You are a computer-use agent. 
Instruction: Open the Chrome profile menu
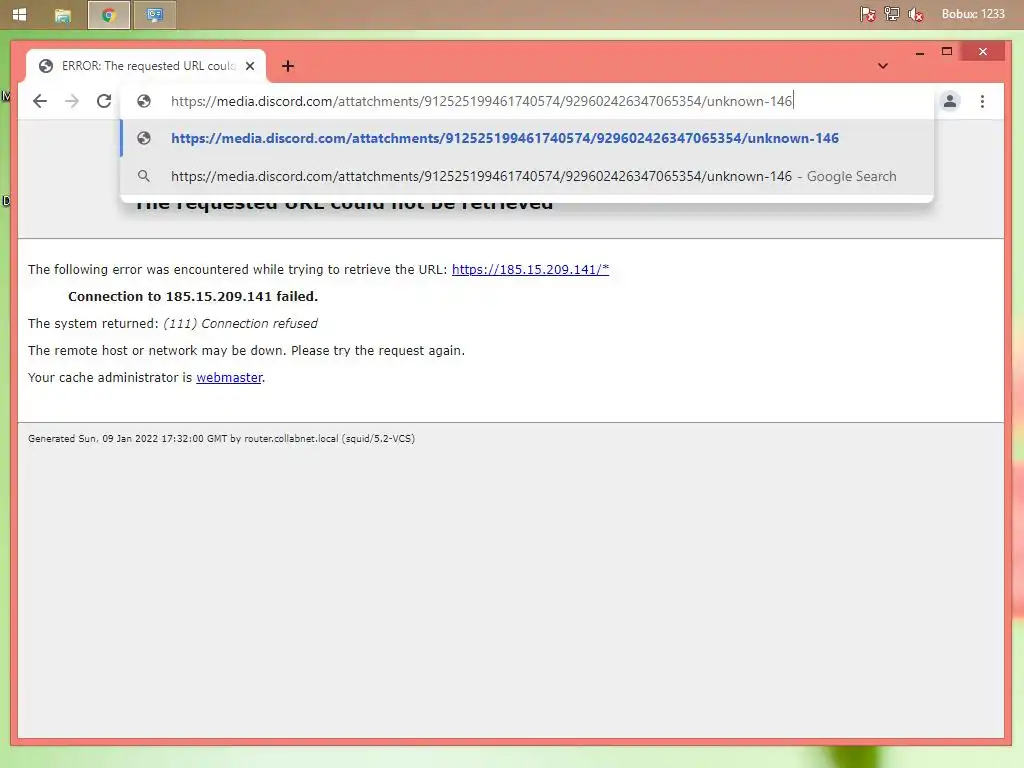click(x=950, y=101)
